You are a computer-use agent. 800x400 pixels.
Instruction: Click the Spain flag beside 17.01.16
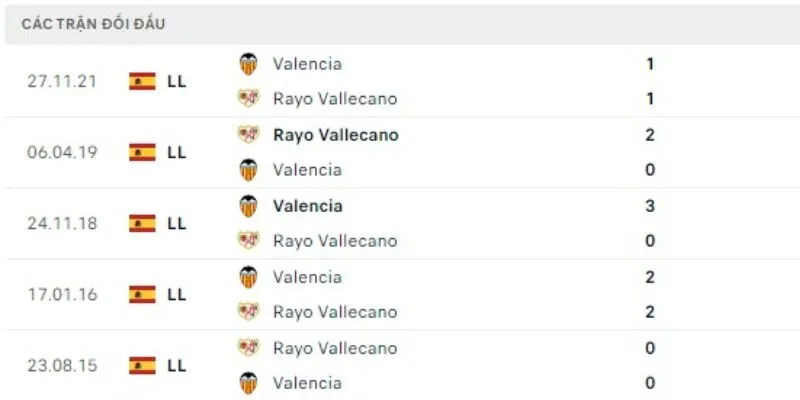(x=142, y=294)
